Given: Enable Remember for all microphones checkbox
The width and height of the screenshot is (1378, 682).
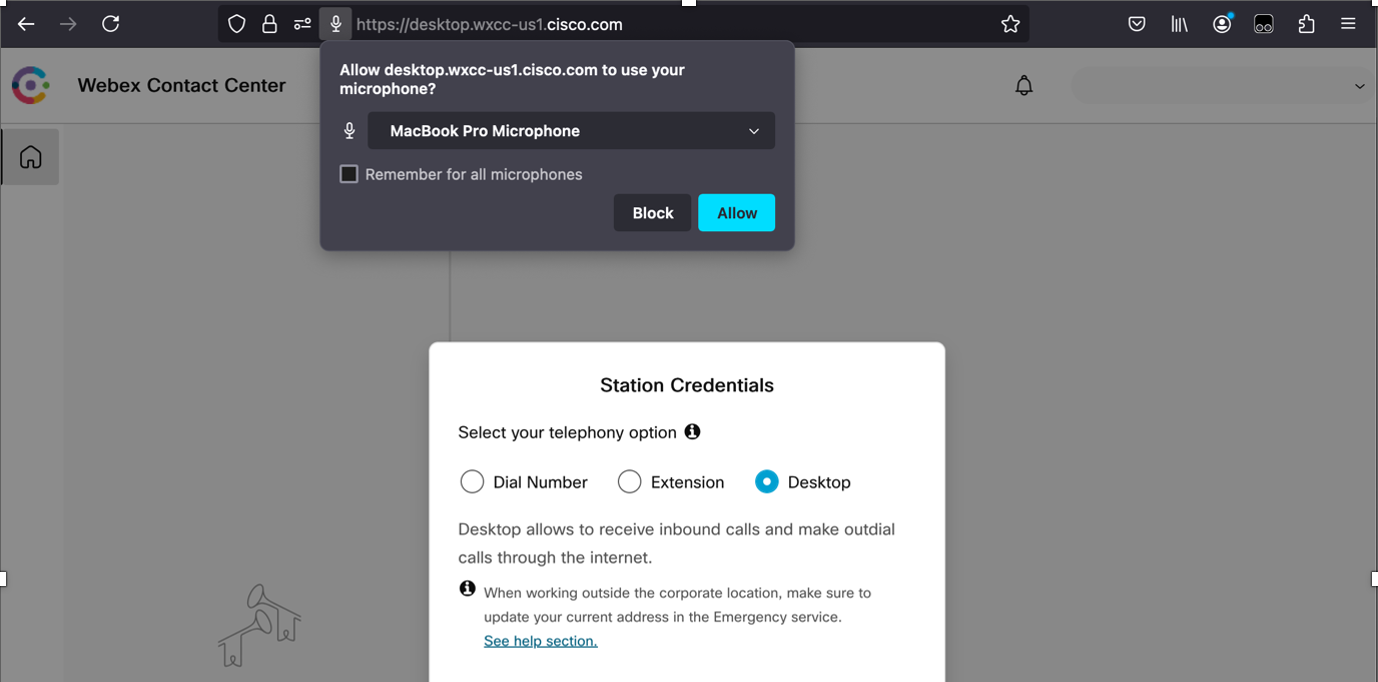Looking at the screenshot, I should coord(349,174).
